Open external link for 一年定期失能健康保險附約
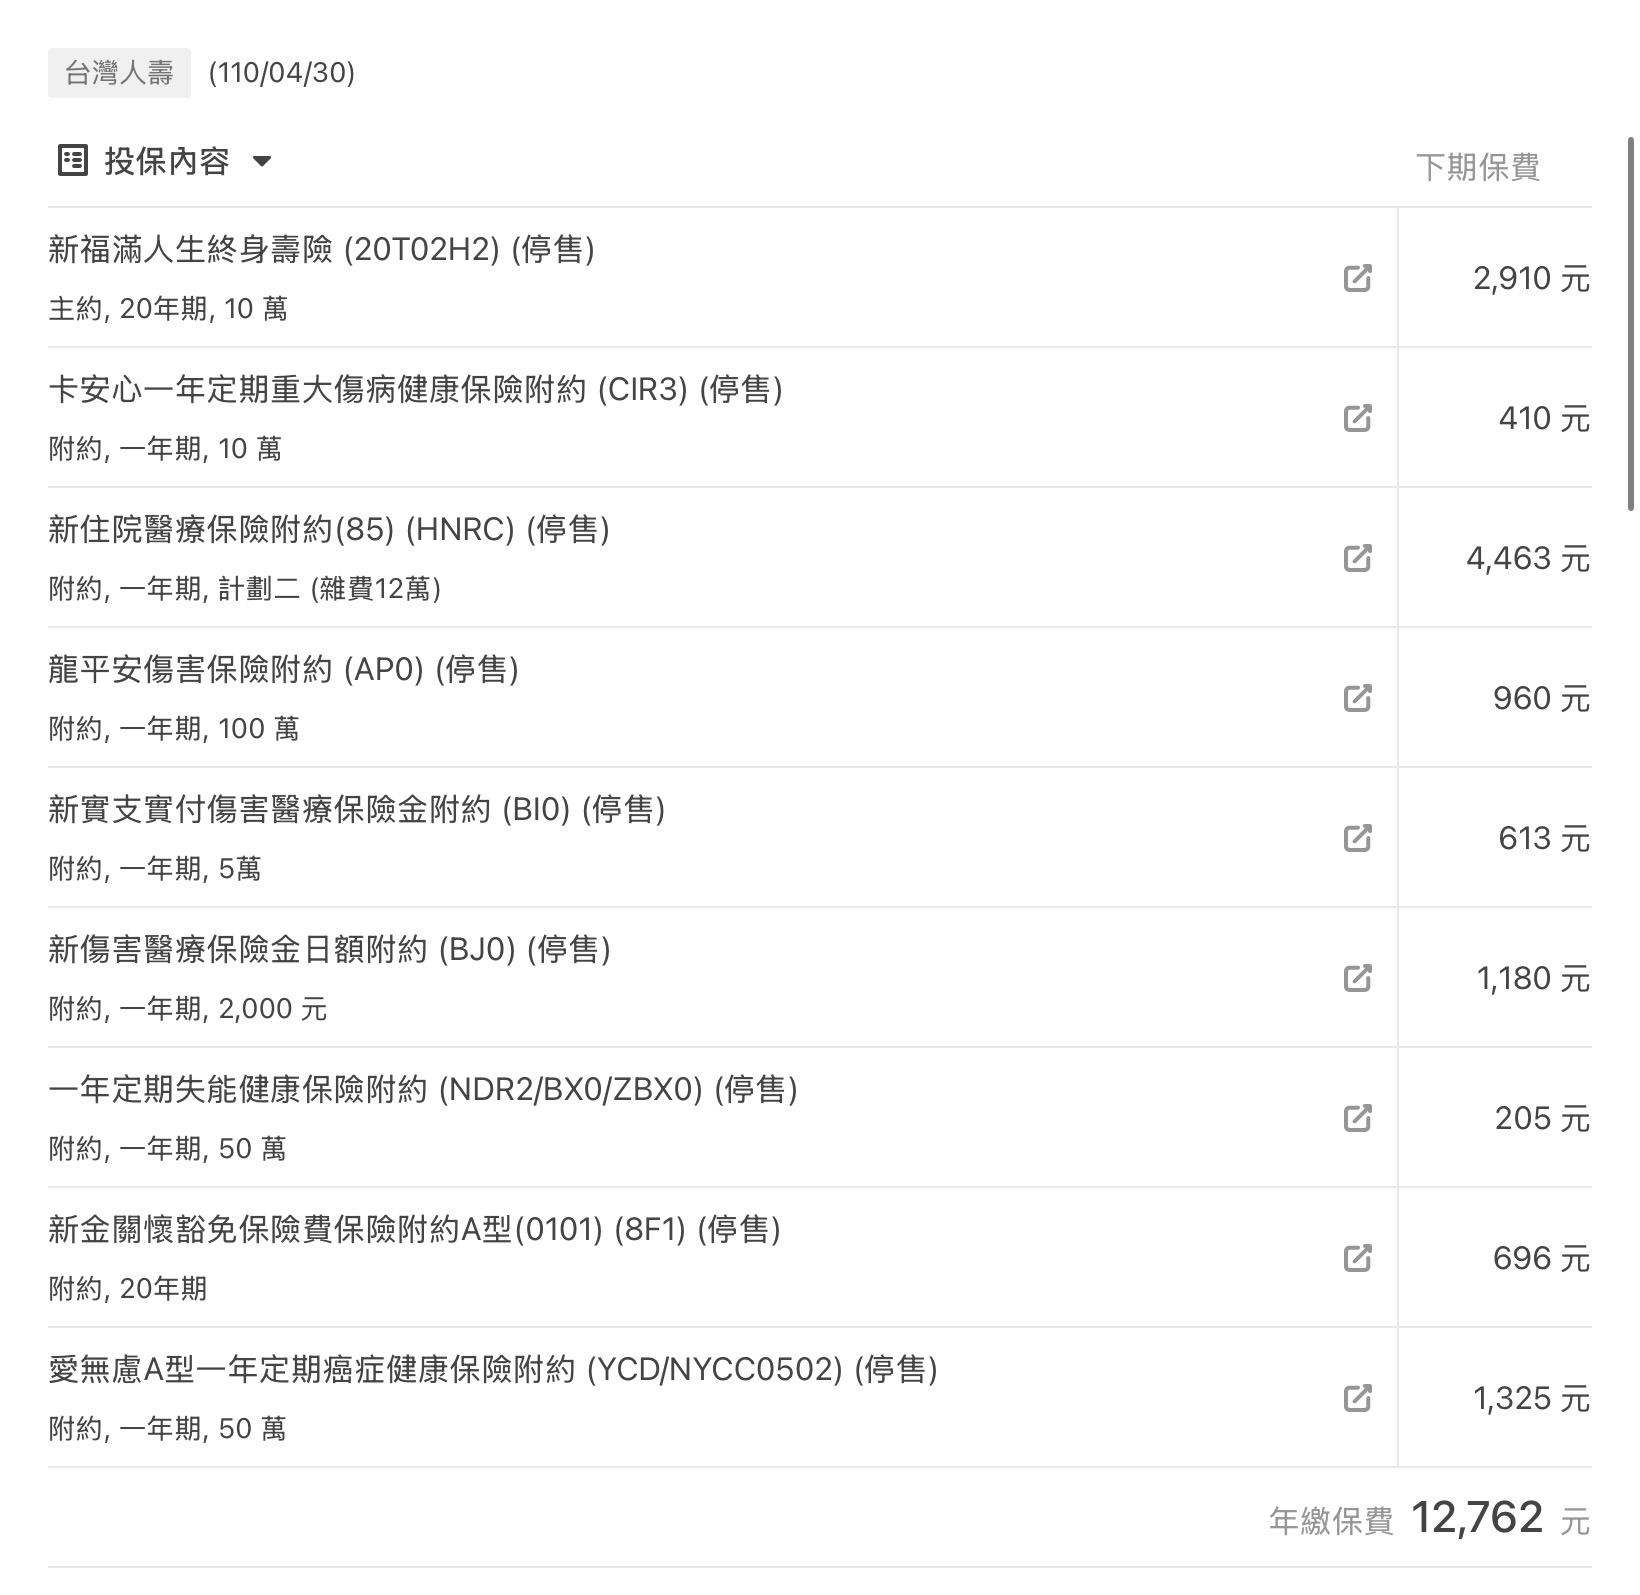The height and width of the screenshot is (1595, 1640). coord(1357,1118)
